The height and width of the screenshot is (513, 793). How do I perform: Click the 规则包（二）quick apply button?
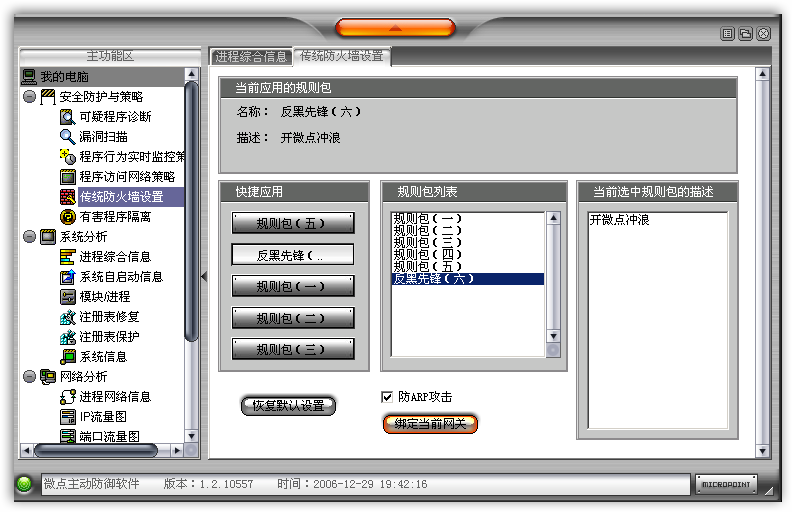(x=293, y=318)
